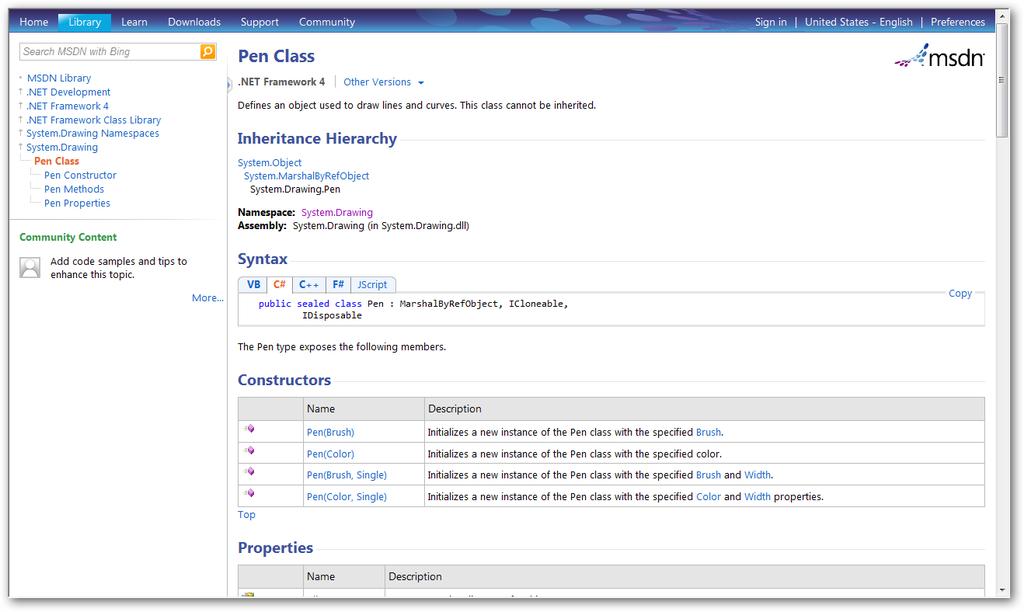Open MSDN Library in the navigation tree
Viewport: 1024px width, 612px height.
59,78
